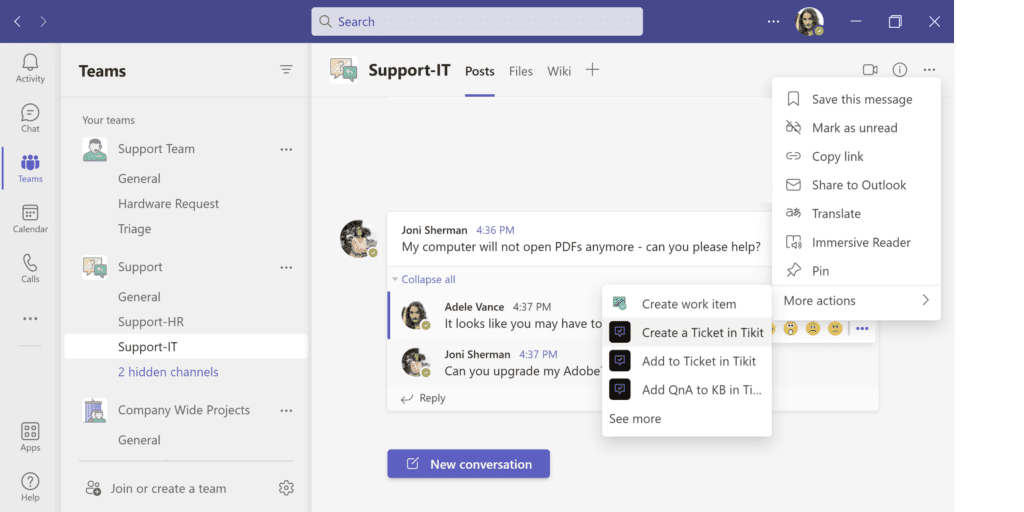React with the angry emoji
The image size is (1024, 512).
pyautogui.click(x=835, y=328)
